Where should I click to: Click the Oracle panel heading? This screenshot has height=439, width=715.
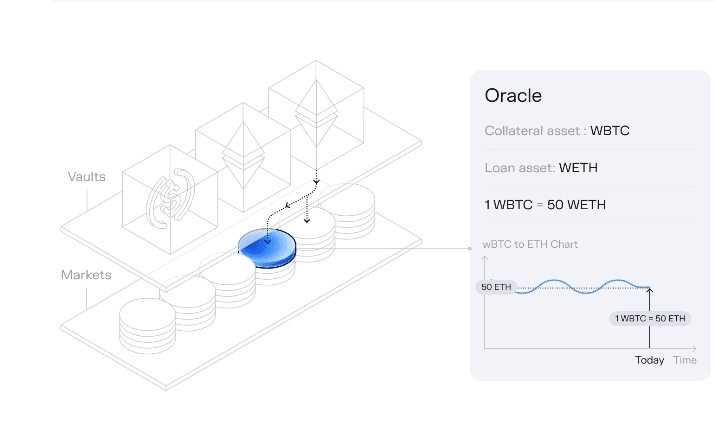point(513,96)
